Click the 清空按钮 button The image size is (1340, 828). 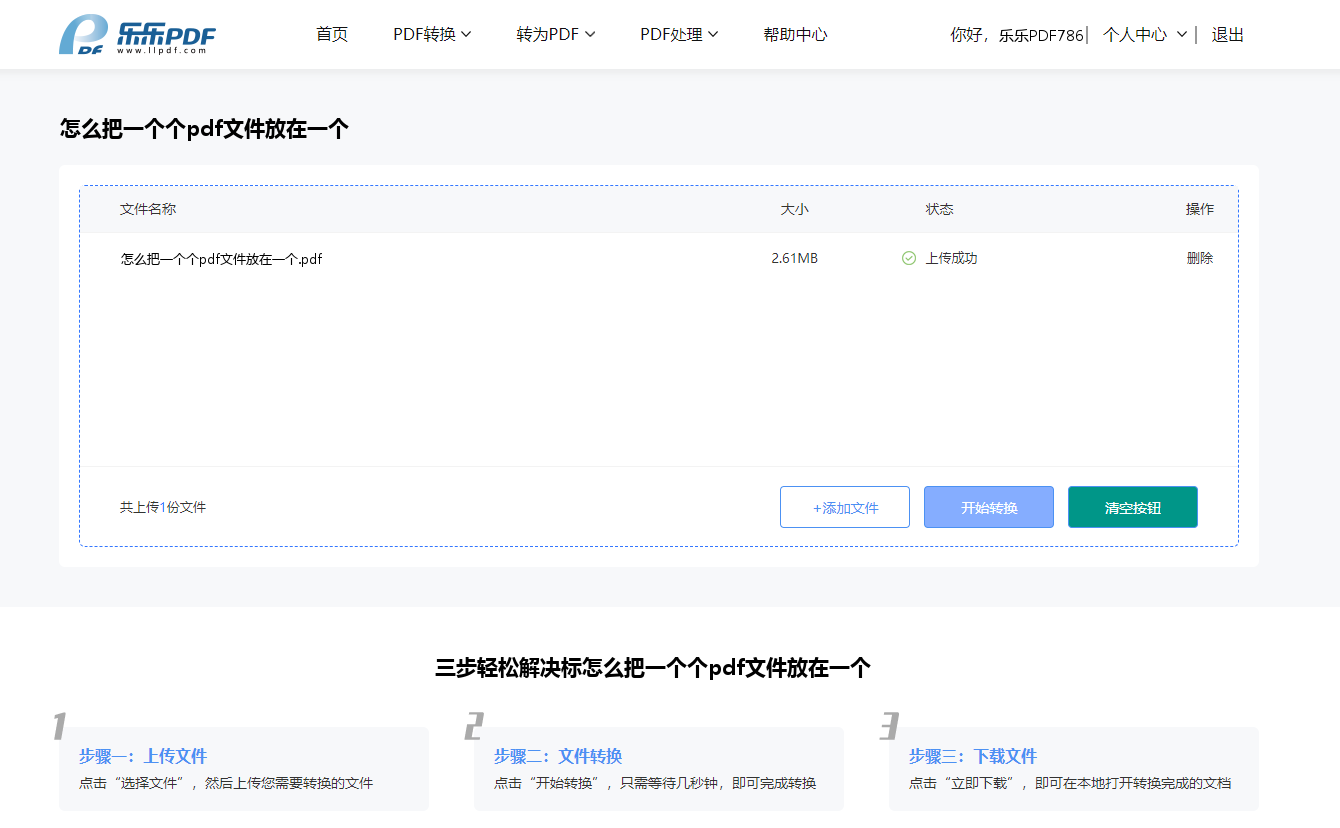[x=1133, y=507]
